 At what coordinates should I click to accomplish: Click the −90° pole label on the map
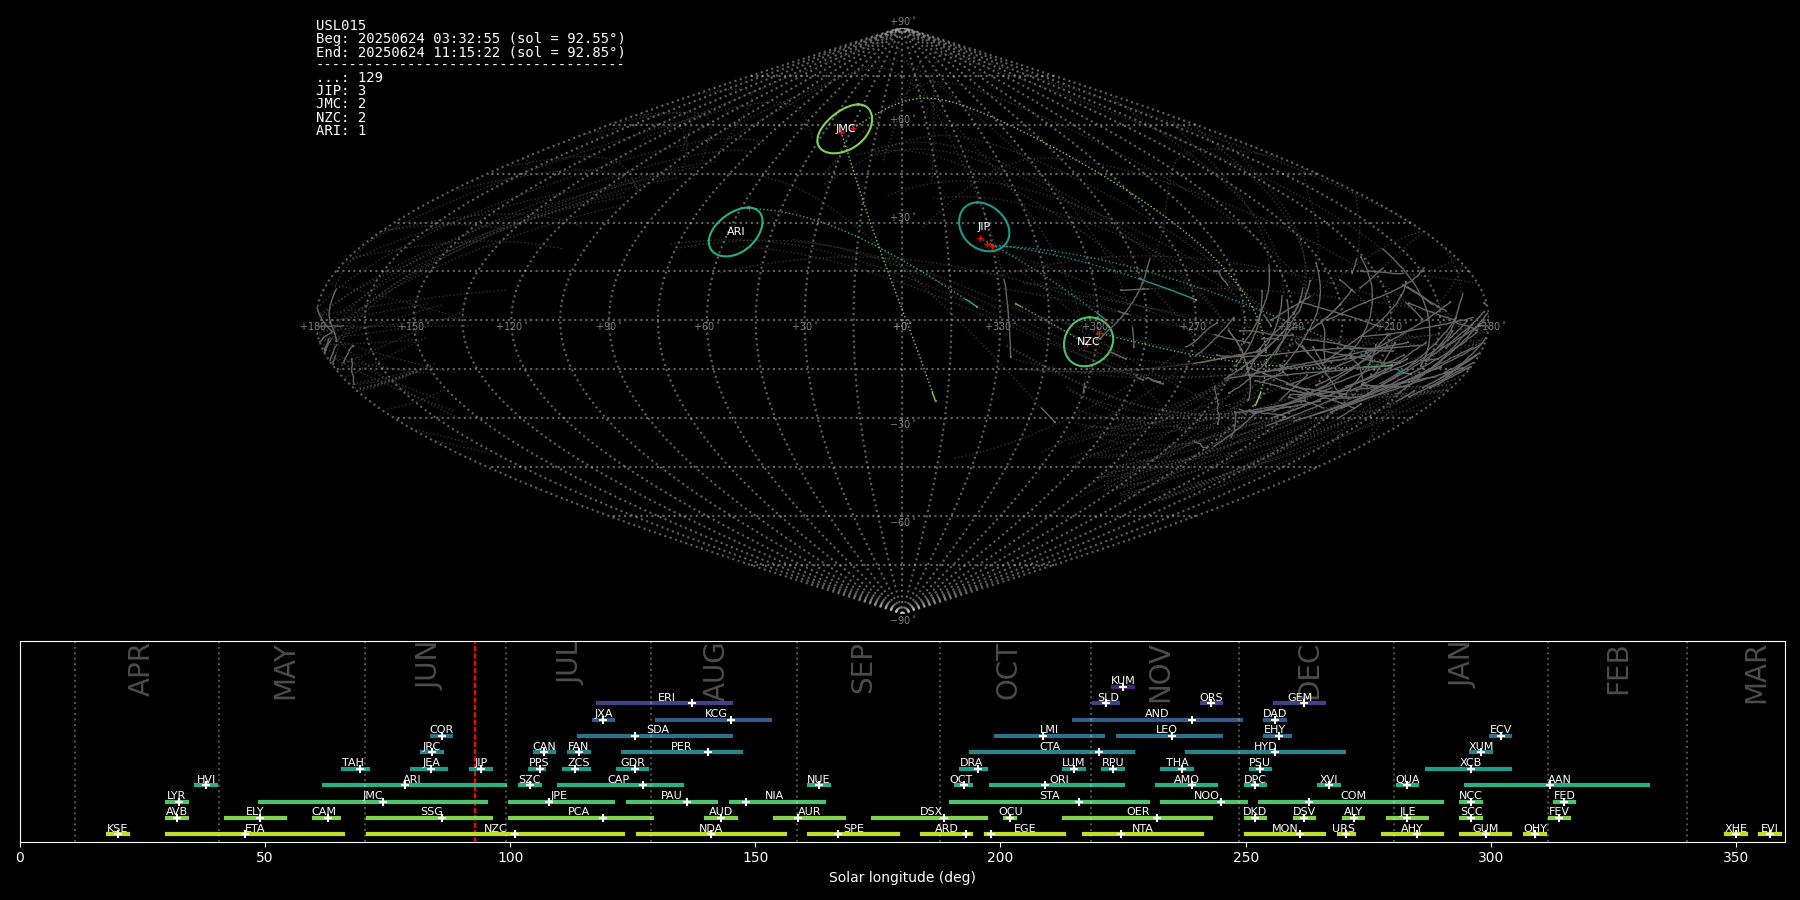click(x=902, y=621)
